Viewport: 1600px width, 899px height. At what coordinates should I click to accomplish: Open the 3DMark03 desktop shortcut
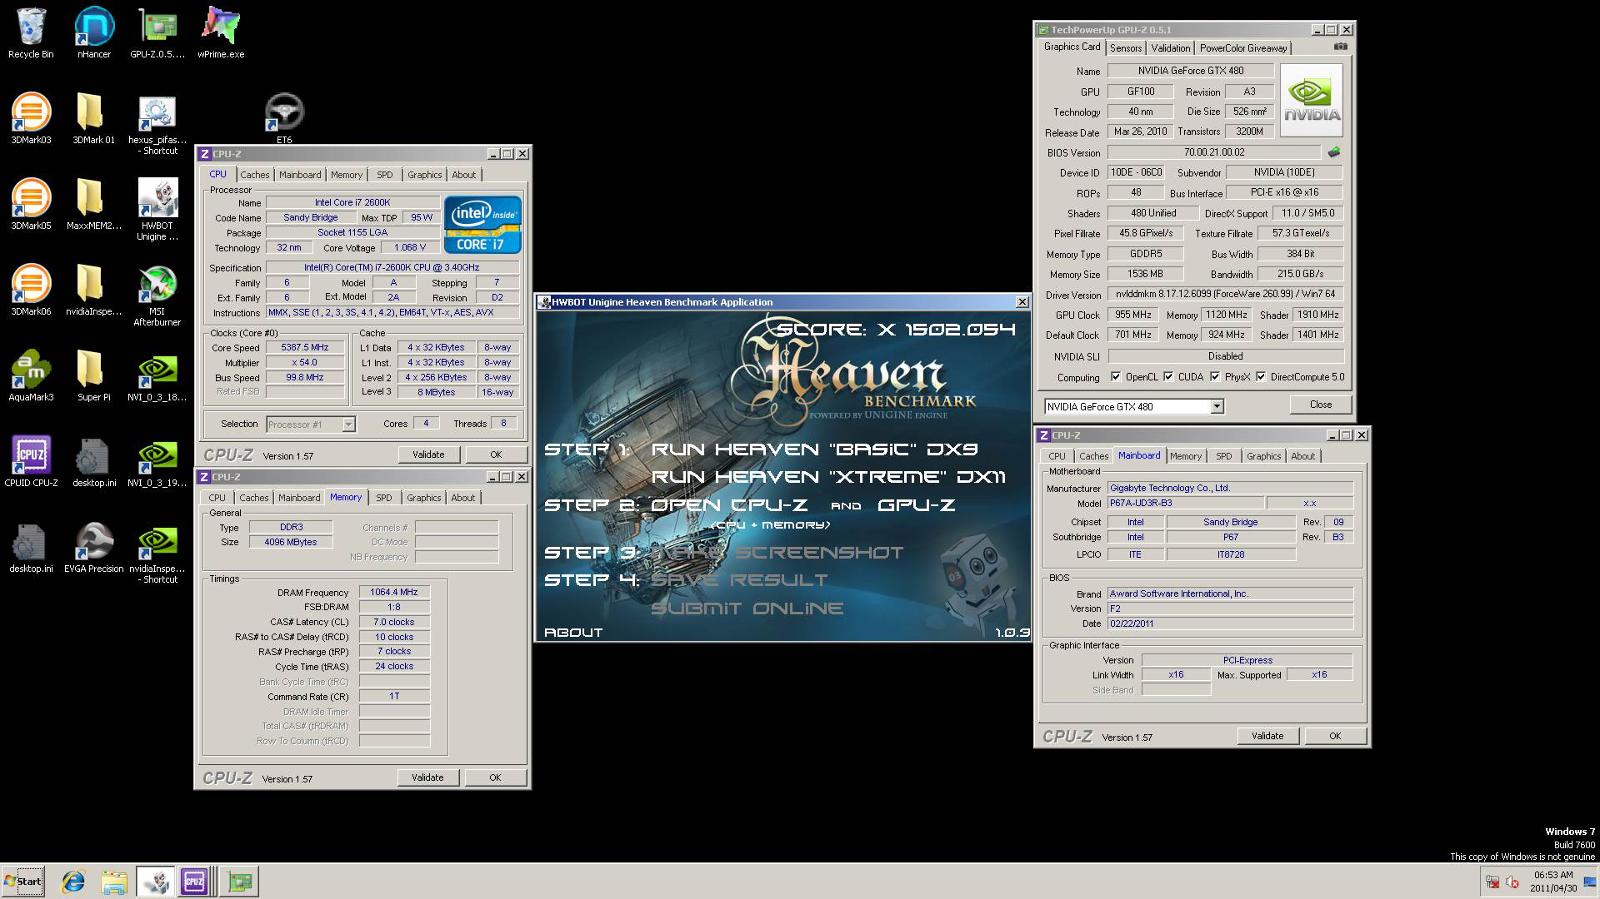tap(31, 119)
